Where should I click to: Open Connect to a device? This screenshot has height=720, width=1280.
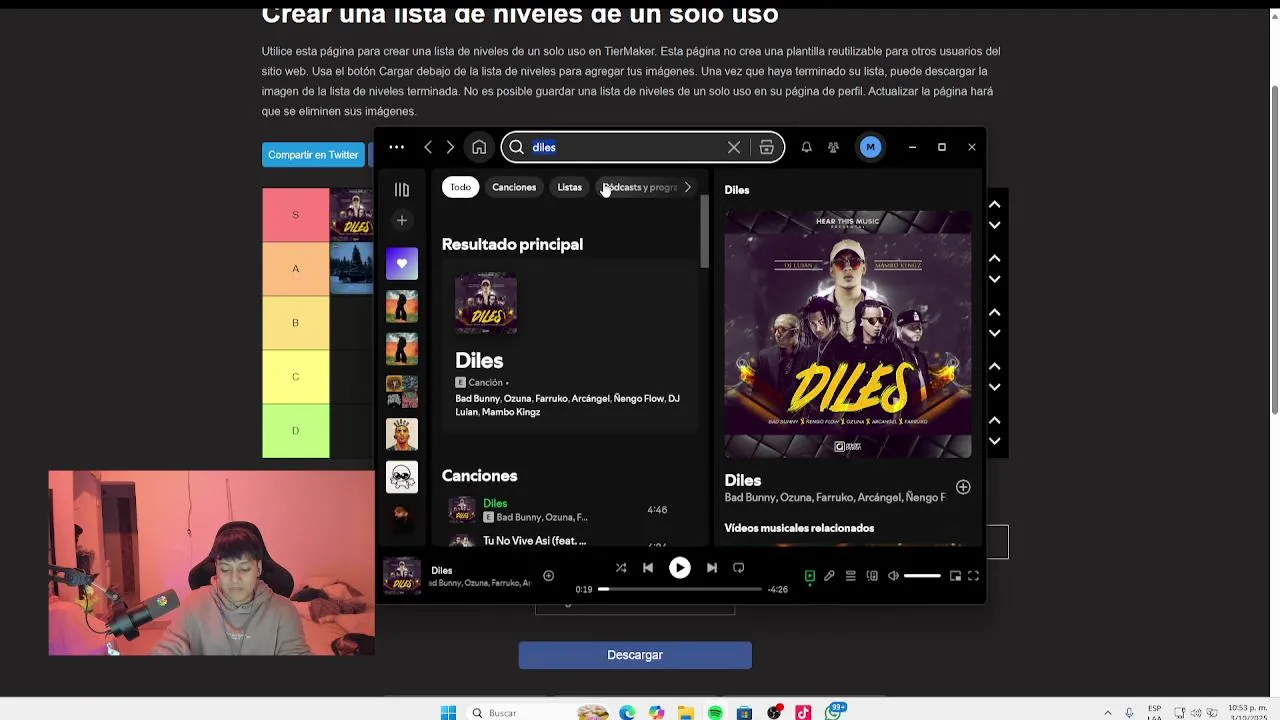coord(872,576)
